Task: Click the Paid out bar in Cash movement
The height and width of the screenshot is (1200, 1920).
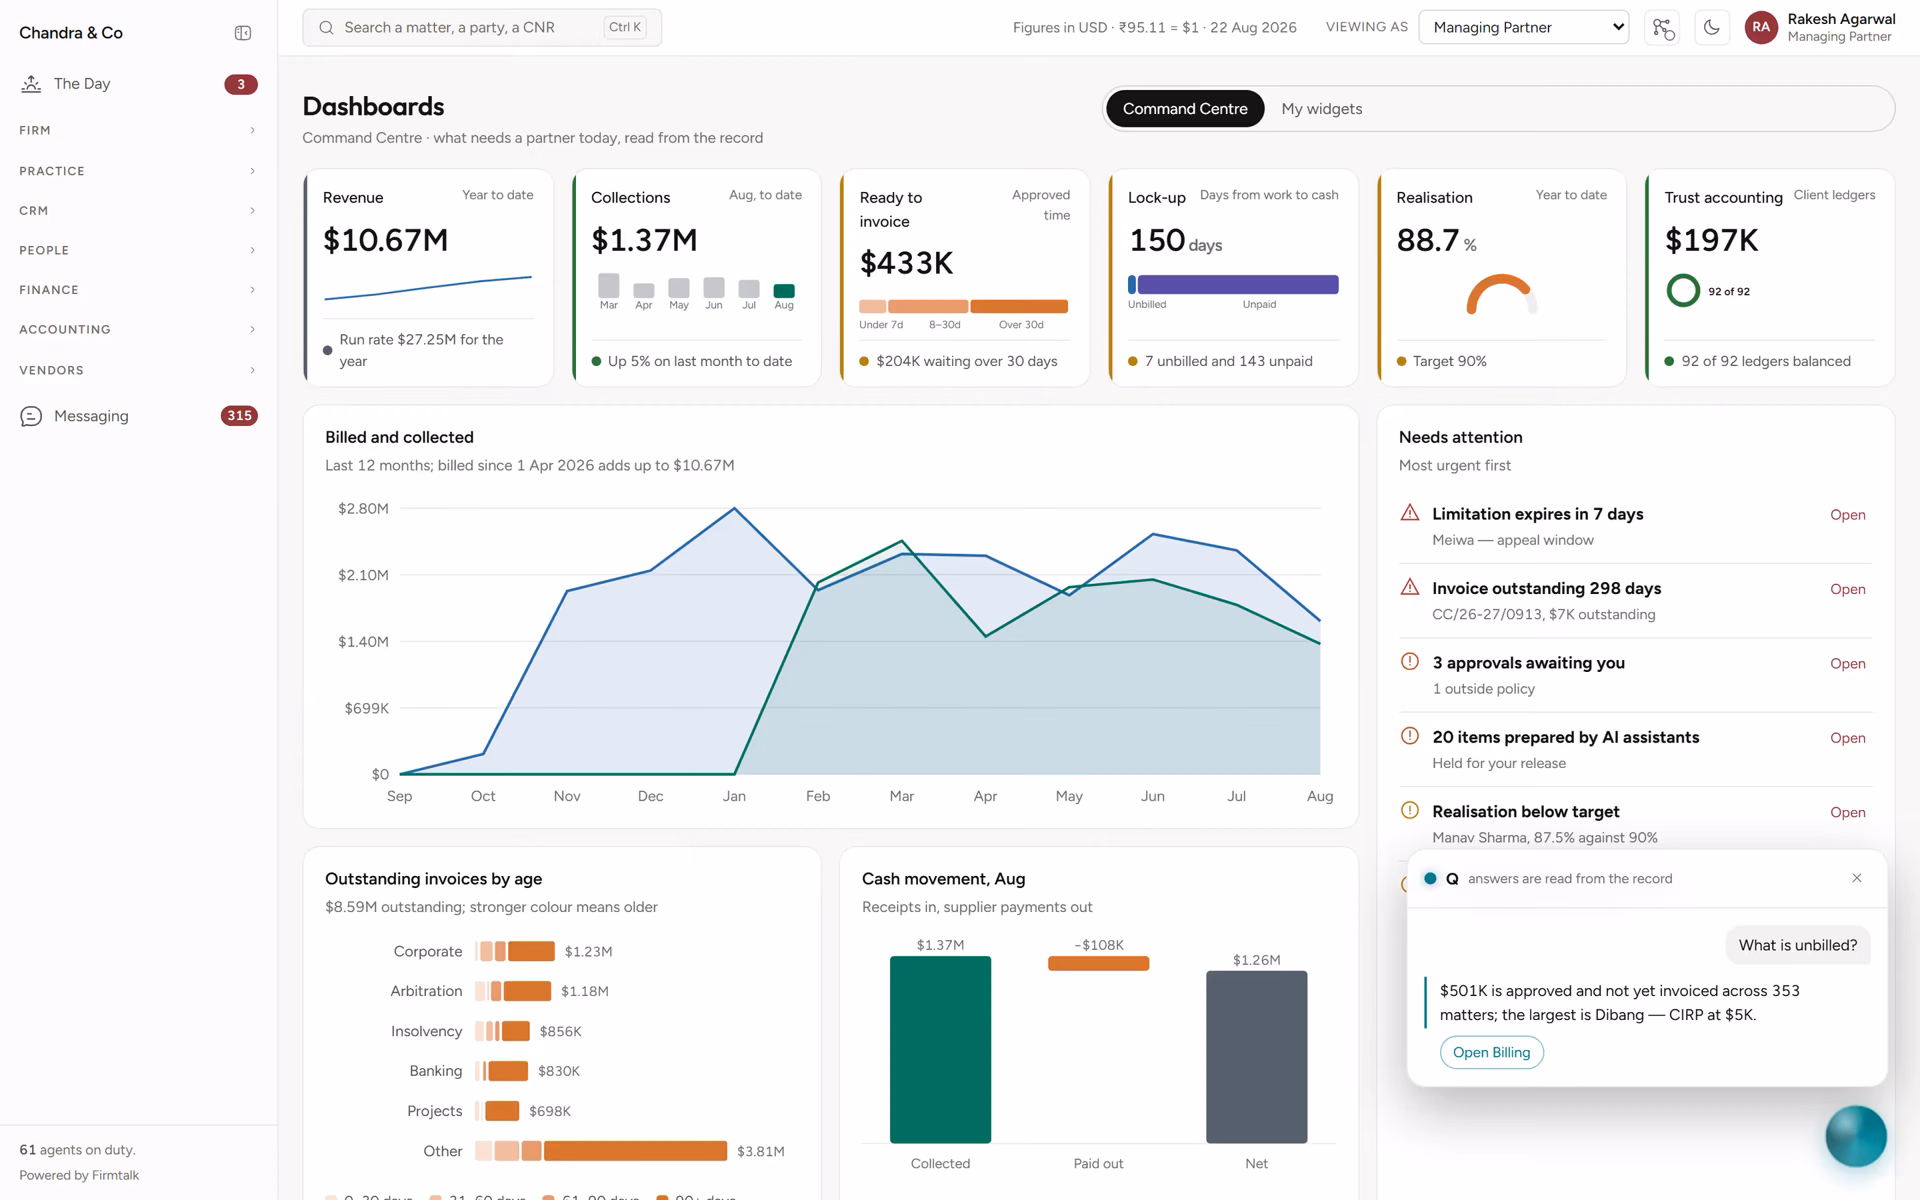Action: tap(1098, 963)
